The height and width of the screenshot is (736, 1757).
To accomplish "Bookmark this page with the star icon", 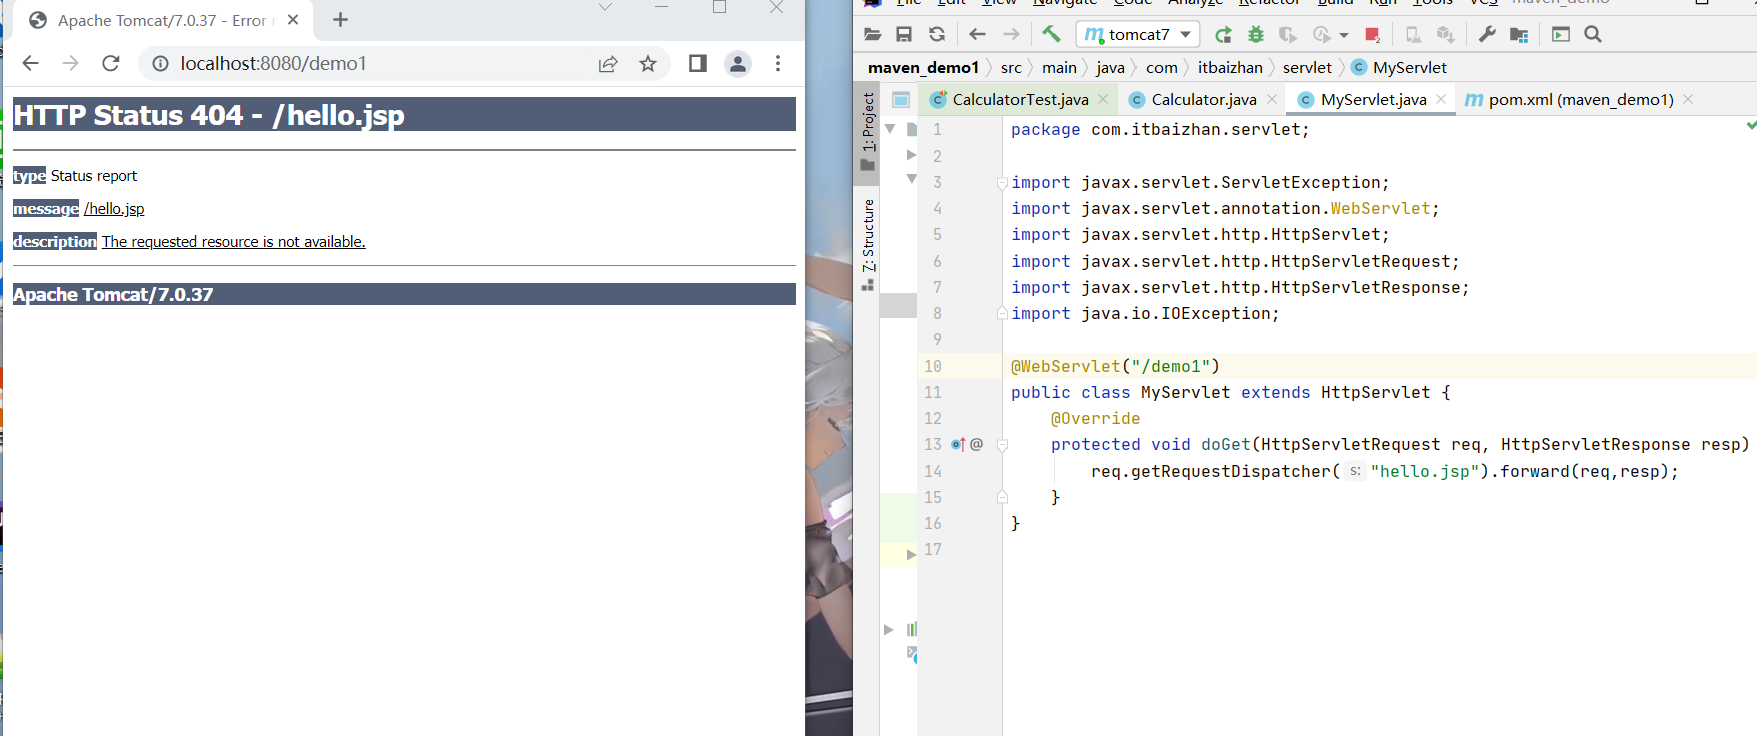I will [648, 64].
